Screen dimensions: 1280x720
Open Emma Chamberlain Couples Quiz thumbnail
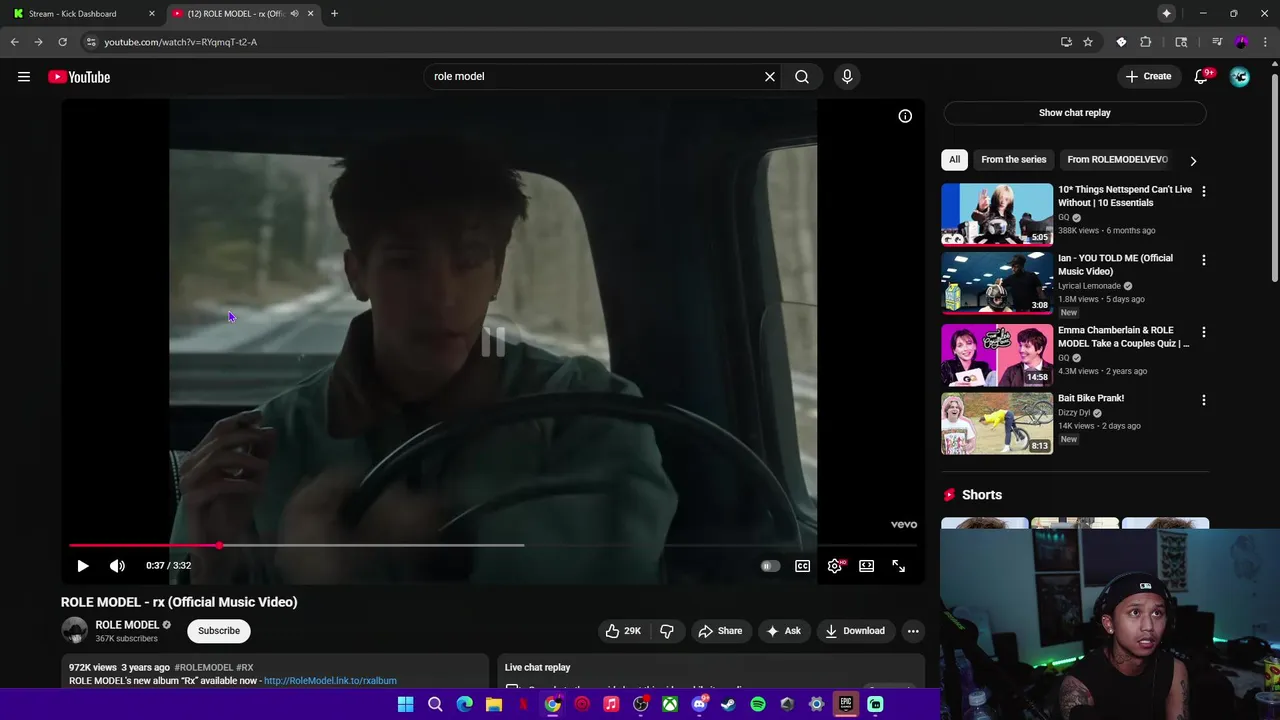[997, 355]
